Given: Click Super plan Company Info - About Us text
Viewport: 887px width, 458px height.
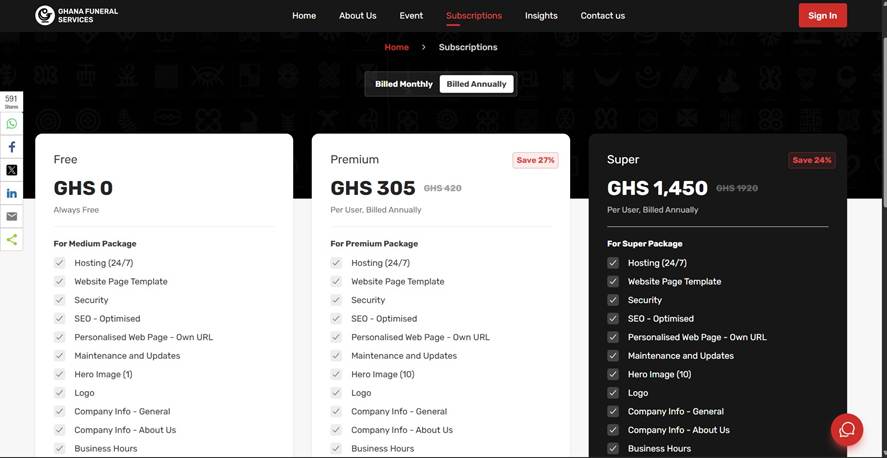Looking at the screenshot, I should [x=679, y=430].
